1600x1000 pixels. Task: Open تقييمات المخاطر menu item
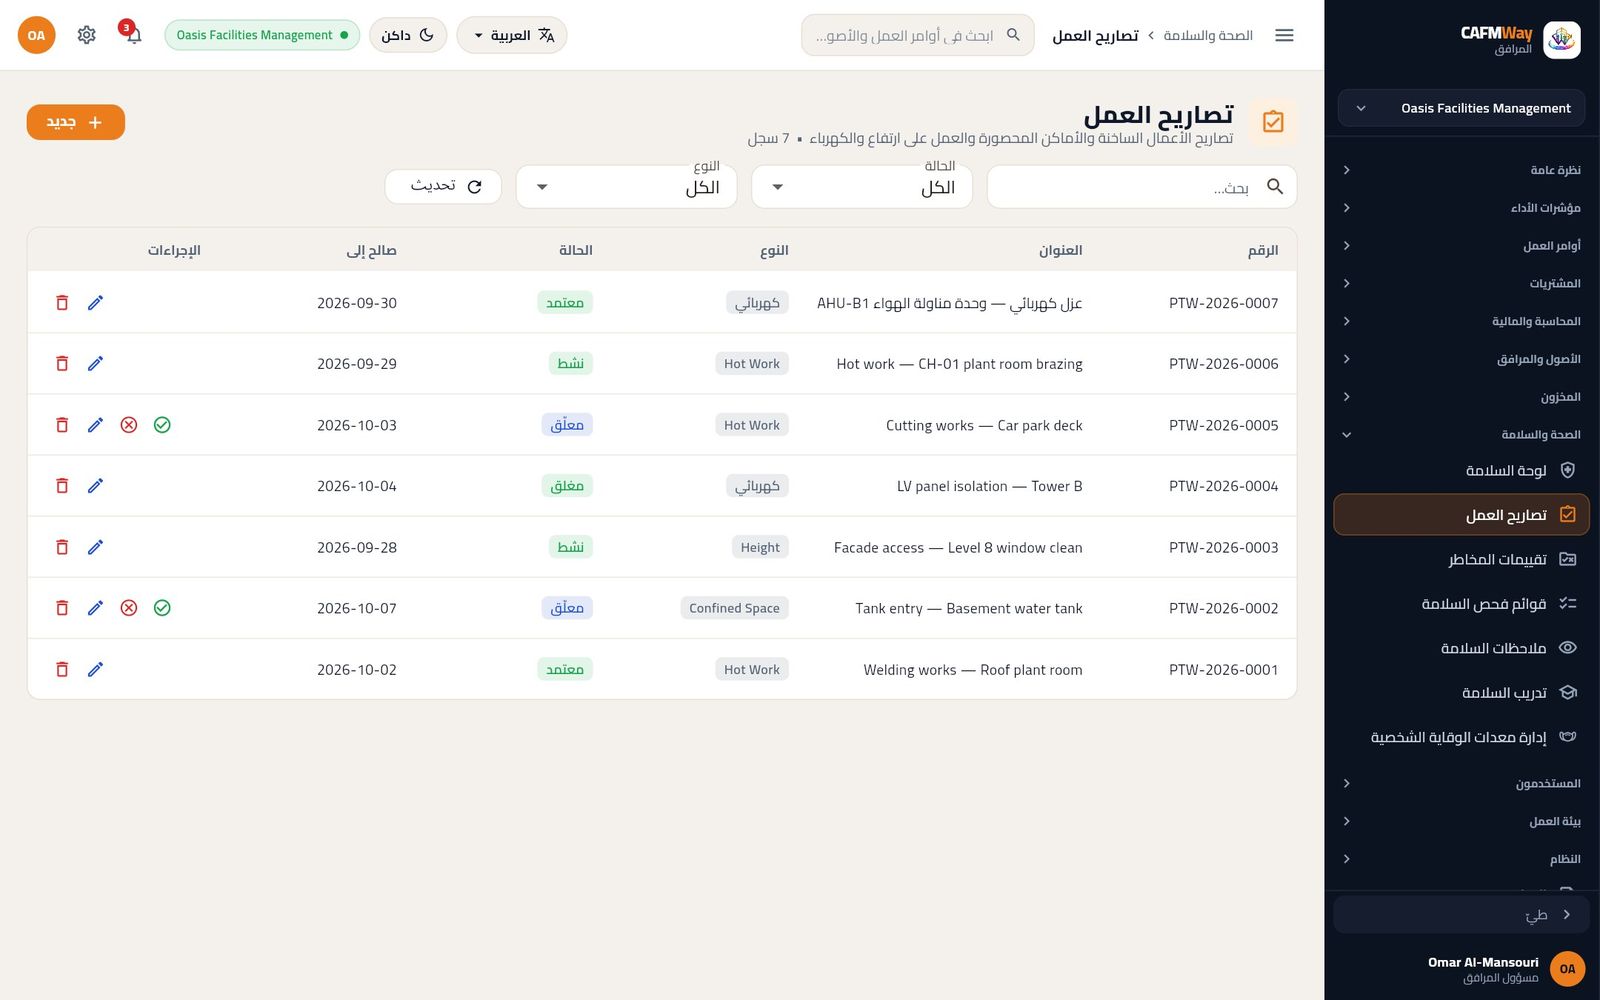[1462, 559]
